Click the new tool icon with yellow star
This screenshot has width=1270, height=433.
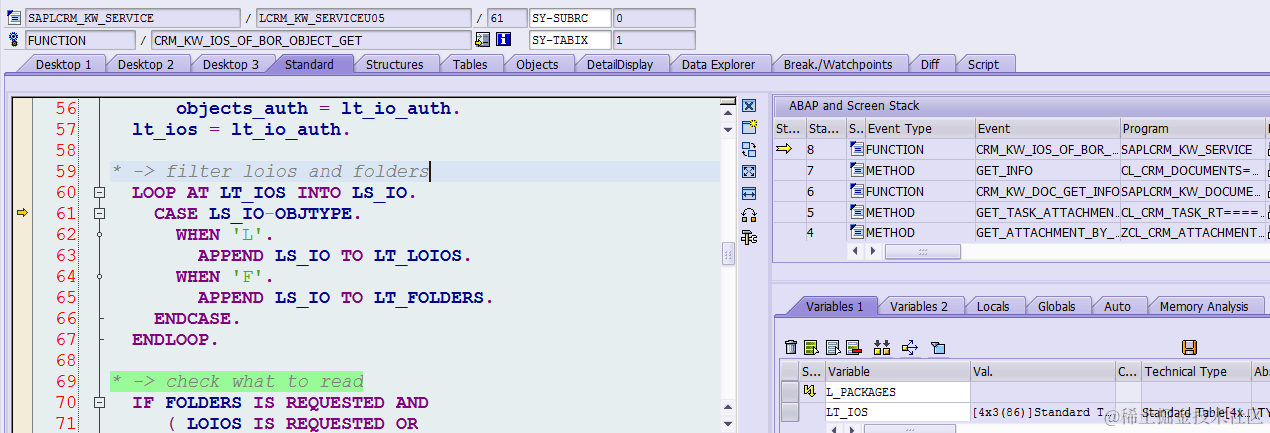point(749,127)
